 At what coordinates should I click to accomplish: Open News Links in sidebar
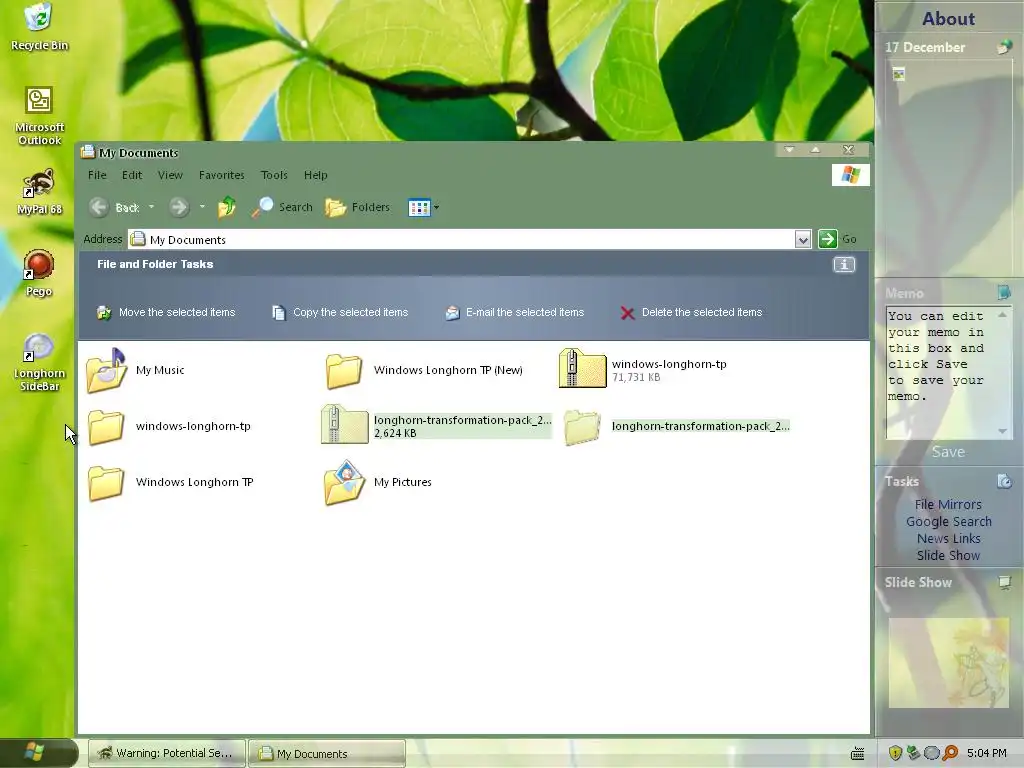point(948,538)
